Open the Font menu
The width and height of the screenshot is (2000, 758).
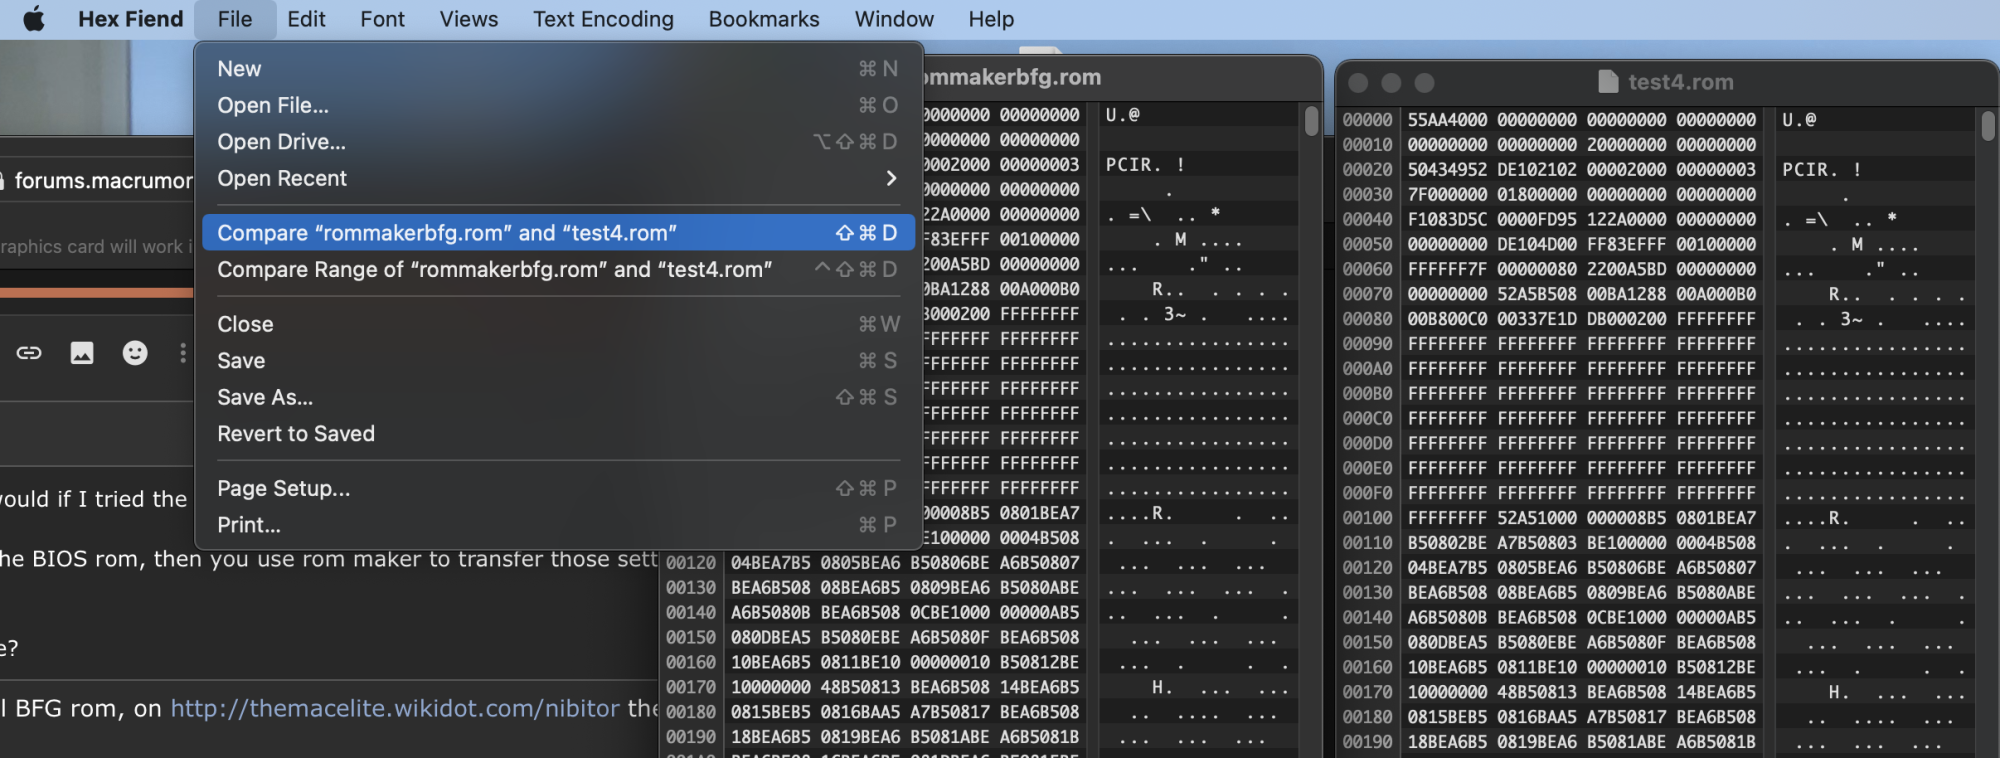tap(382, 19)
